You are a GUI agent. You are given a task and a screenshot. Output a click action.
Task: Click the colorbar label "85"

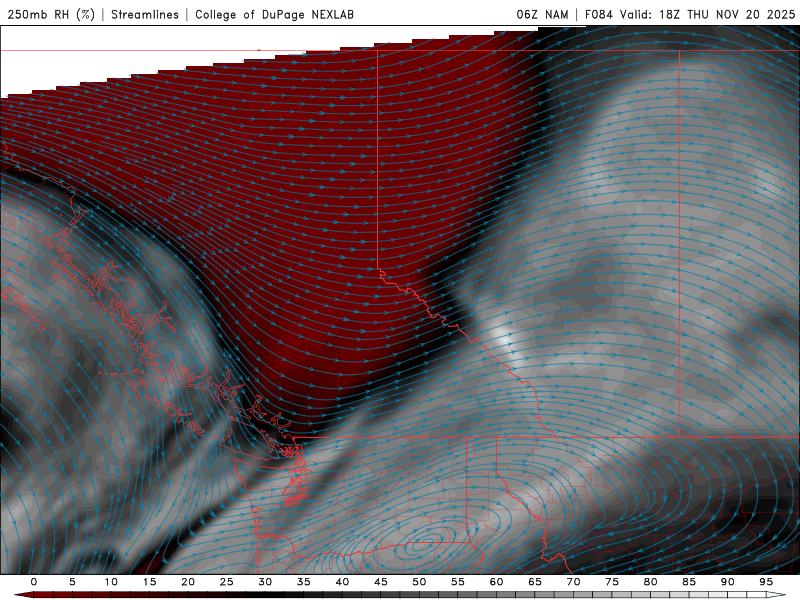click(x=689, y=582)
